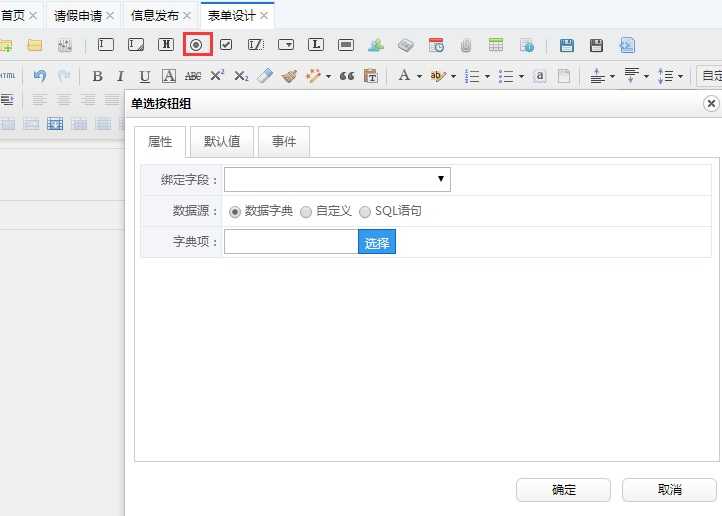Click the text direction icon below HTML
This screenshot has width=722, height=516.
[x=7, y=99]
